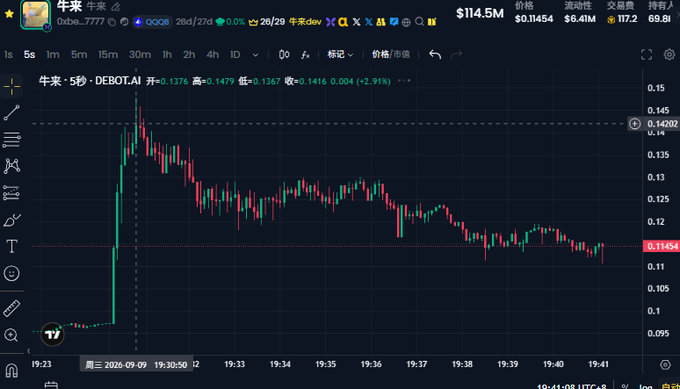Enter fullscreen chart mode
This screenshot has height=389, width=680.
pyautogui.click(x=646, y=55)
